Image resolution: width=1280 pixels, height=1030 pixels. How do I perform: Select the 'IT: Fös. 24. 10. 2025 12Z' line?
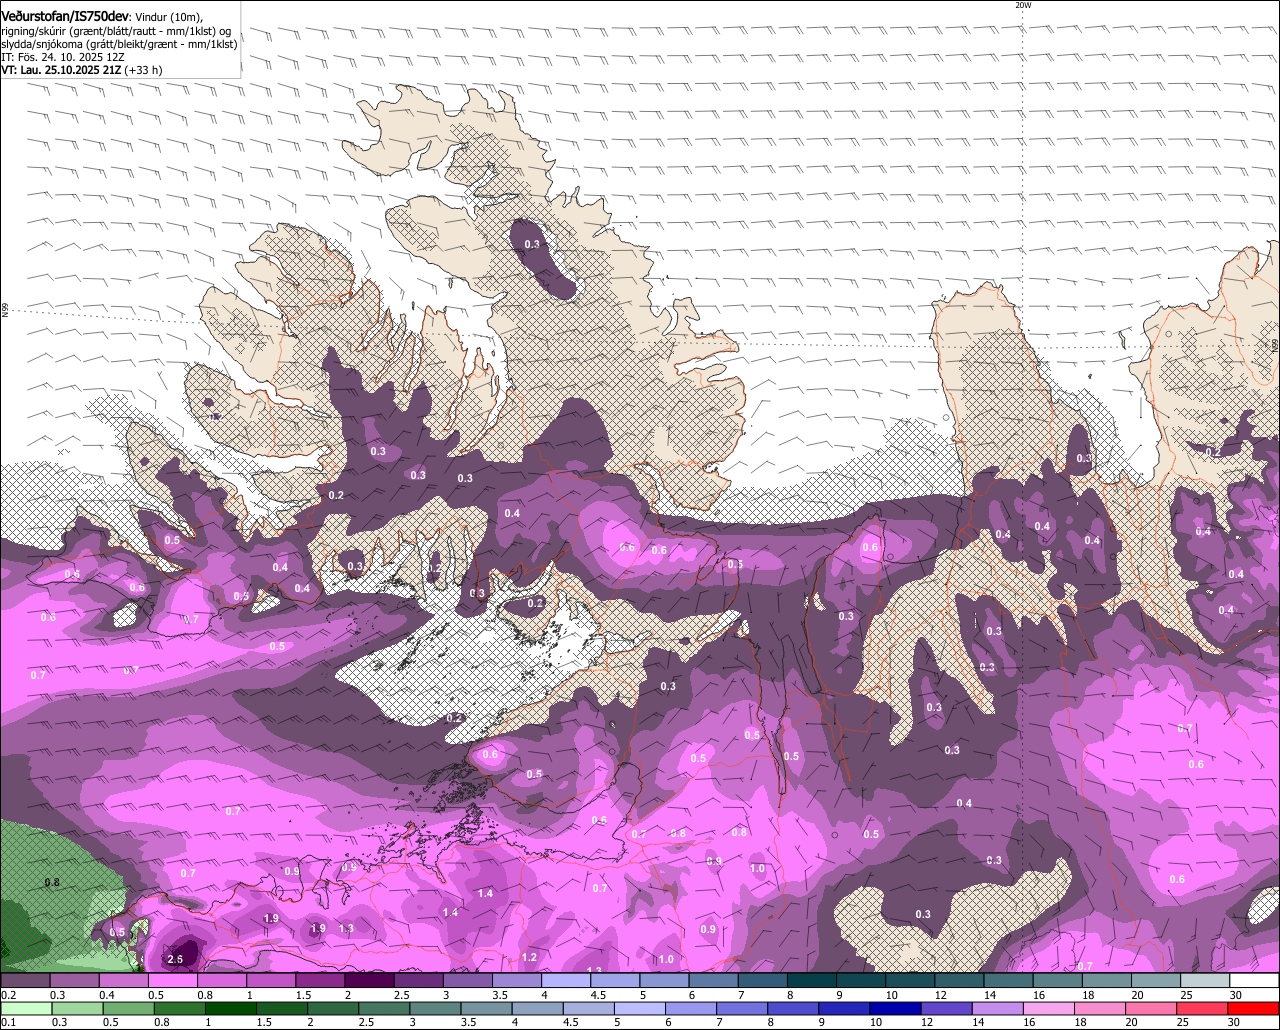(61, 57)
